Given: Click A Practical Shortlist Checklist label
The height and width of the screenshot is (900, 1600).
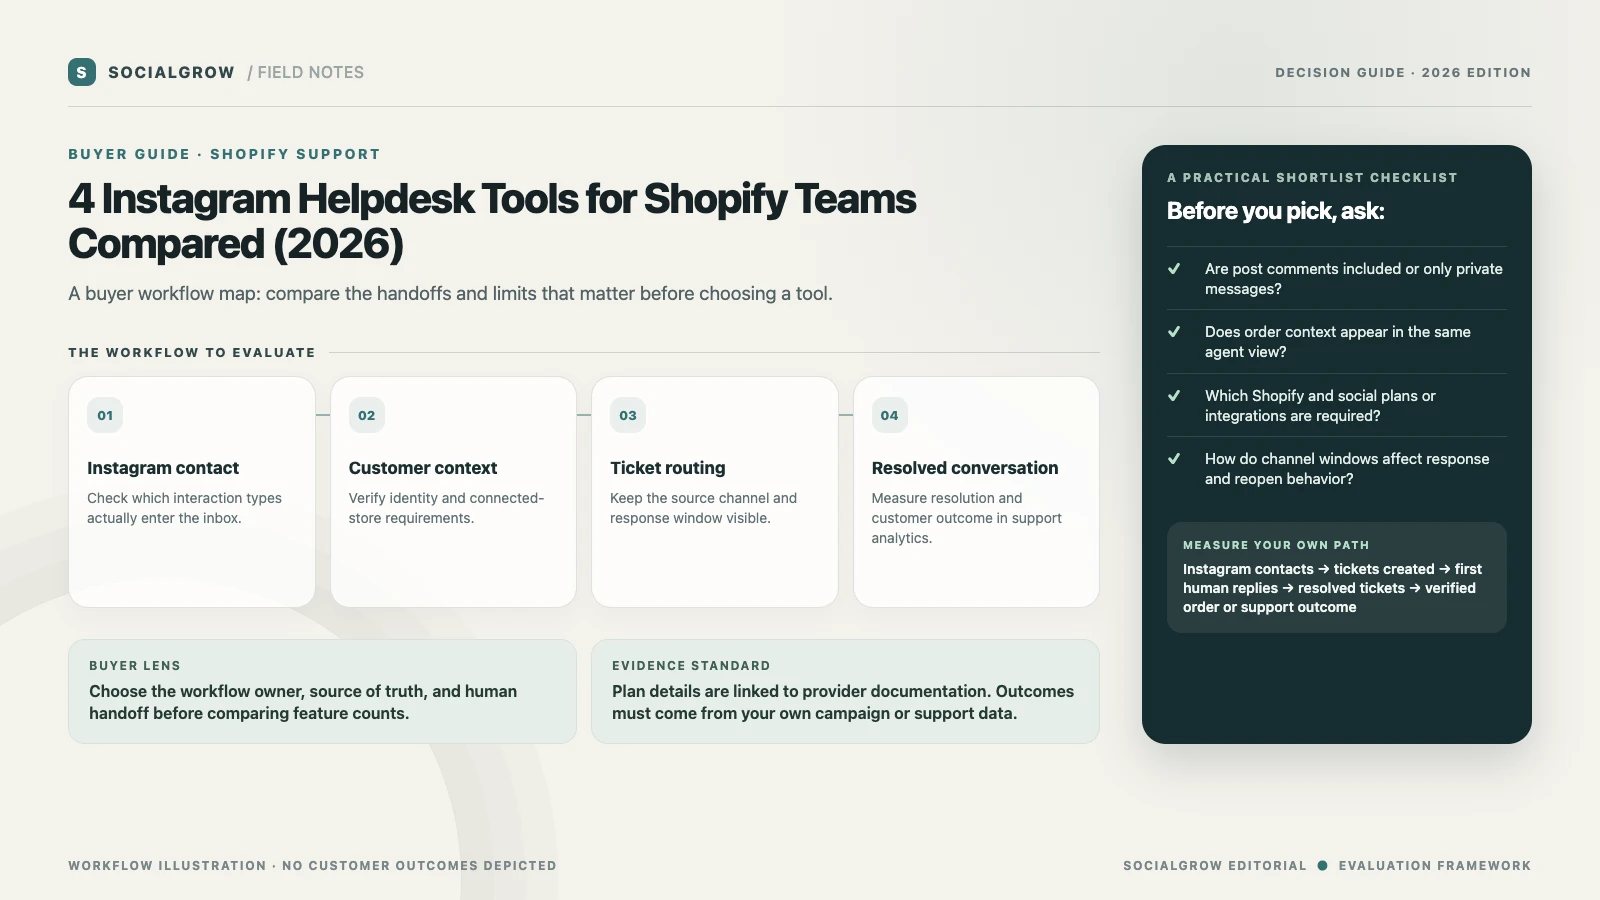Looking at the screenshot, I should click(1312, 178).
